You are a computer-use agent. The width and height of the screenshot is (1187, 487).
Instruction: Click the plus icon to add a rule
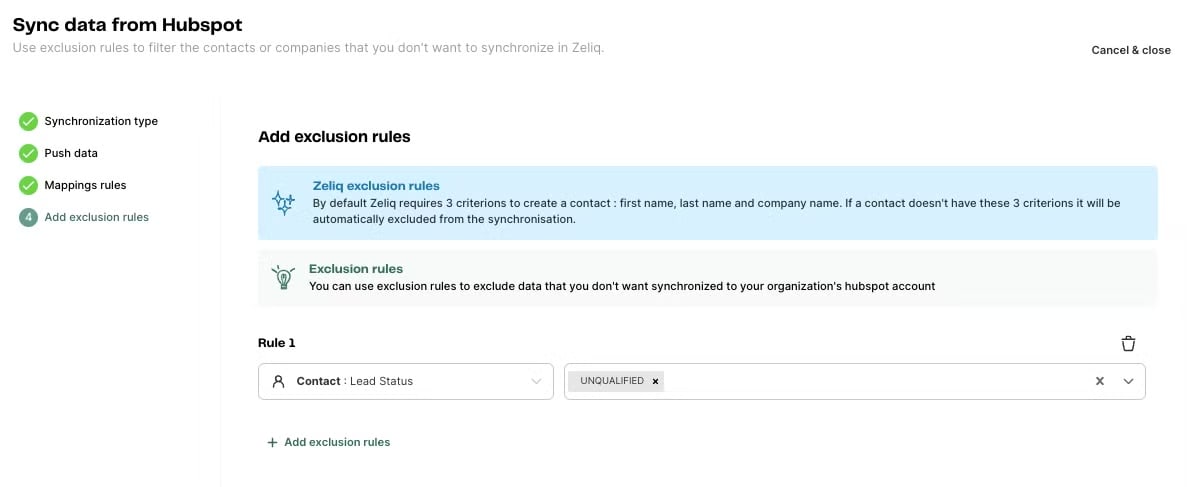(x=272, y=442)
